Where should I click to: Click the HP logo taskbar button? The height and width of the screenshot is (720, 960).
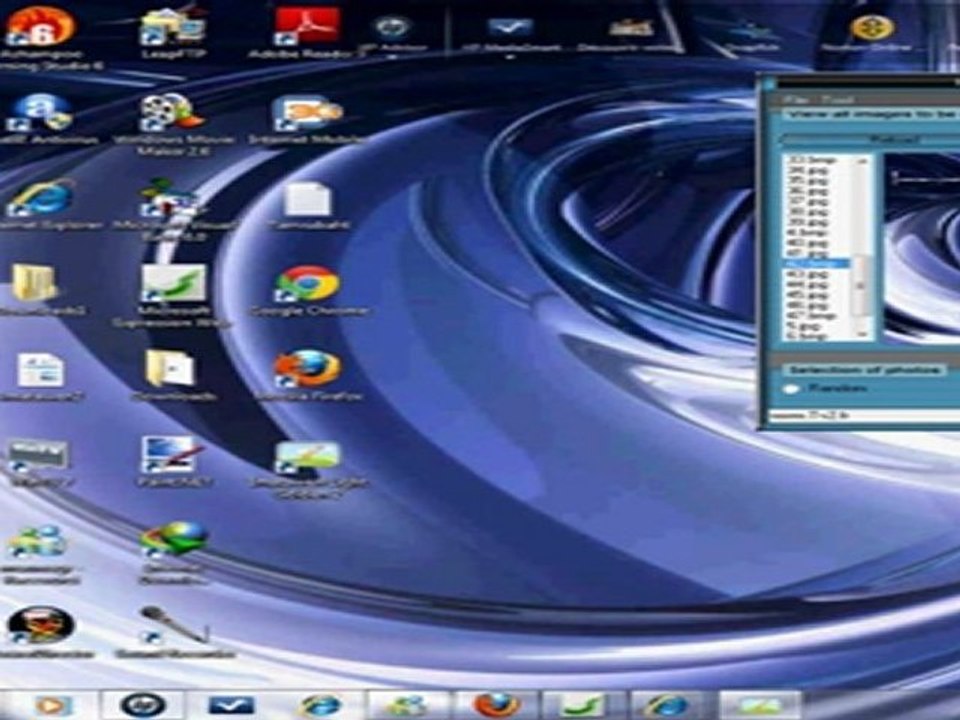tap(143, 705)
